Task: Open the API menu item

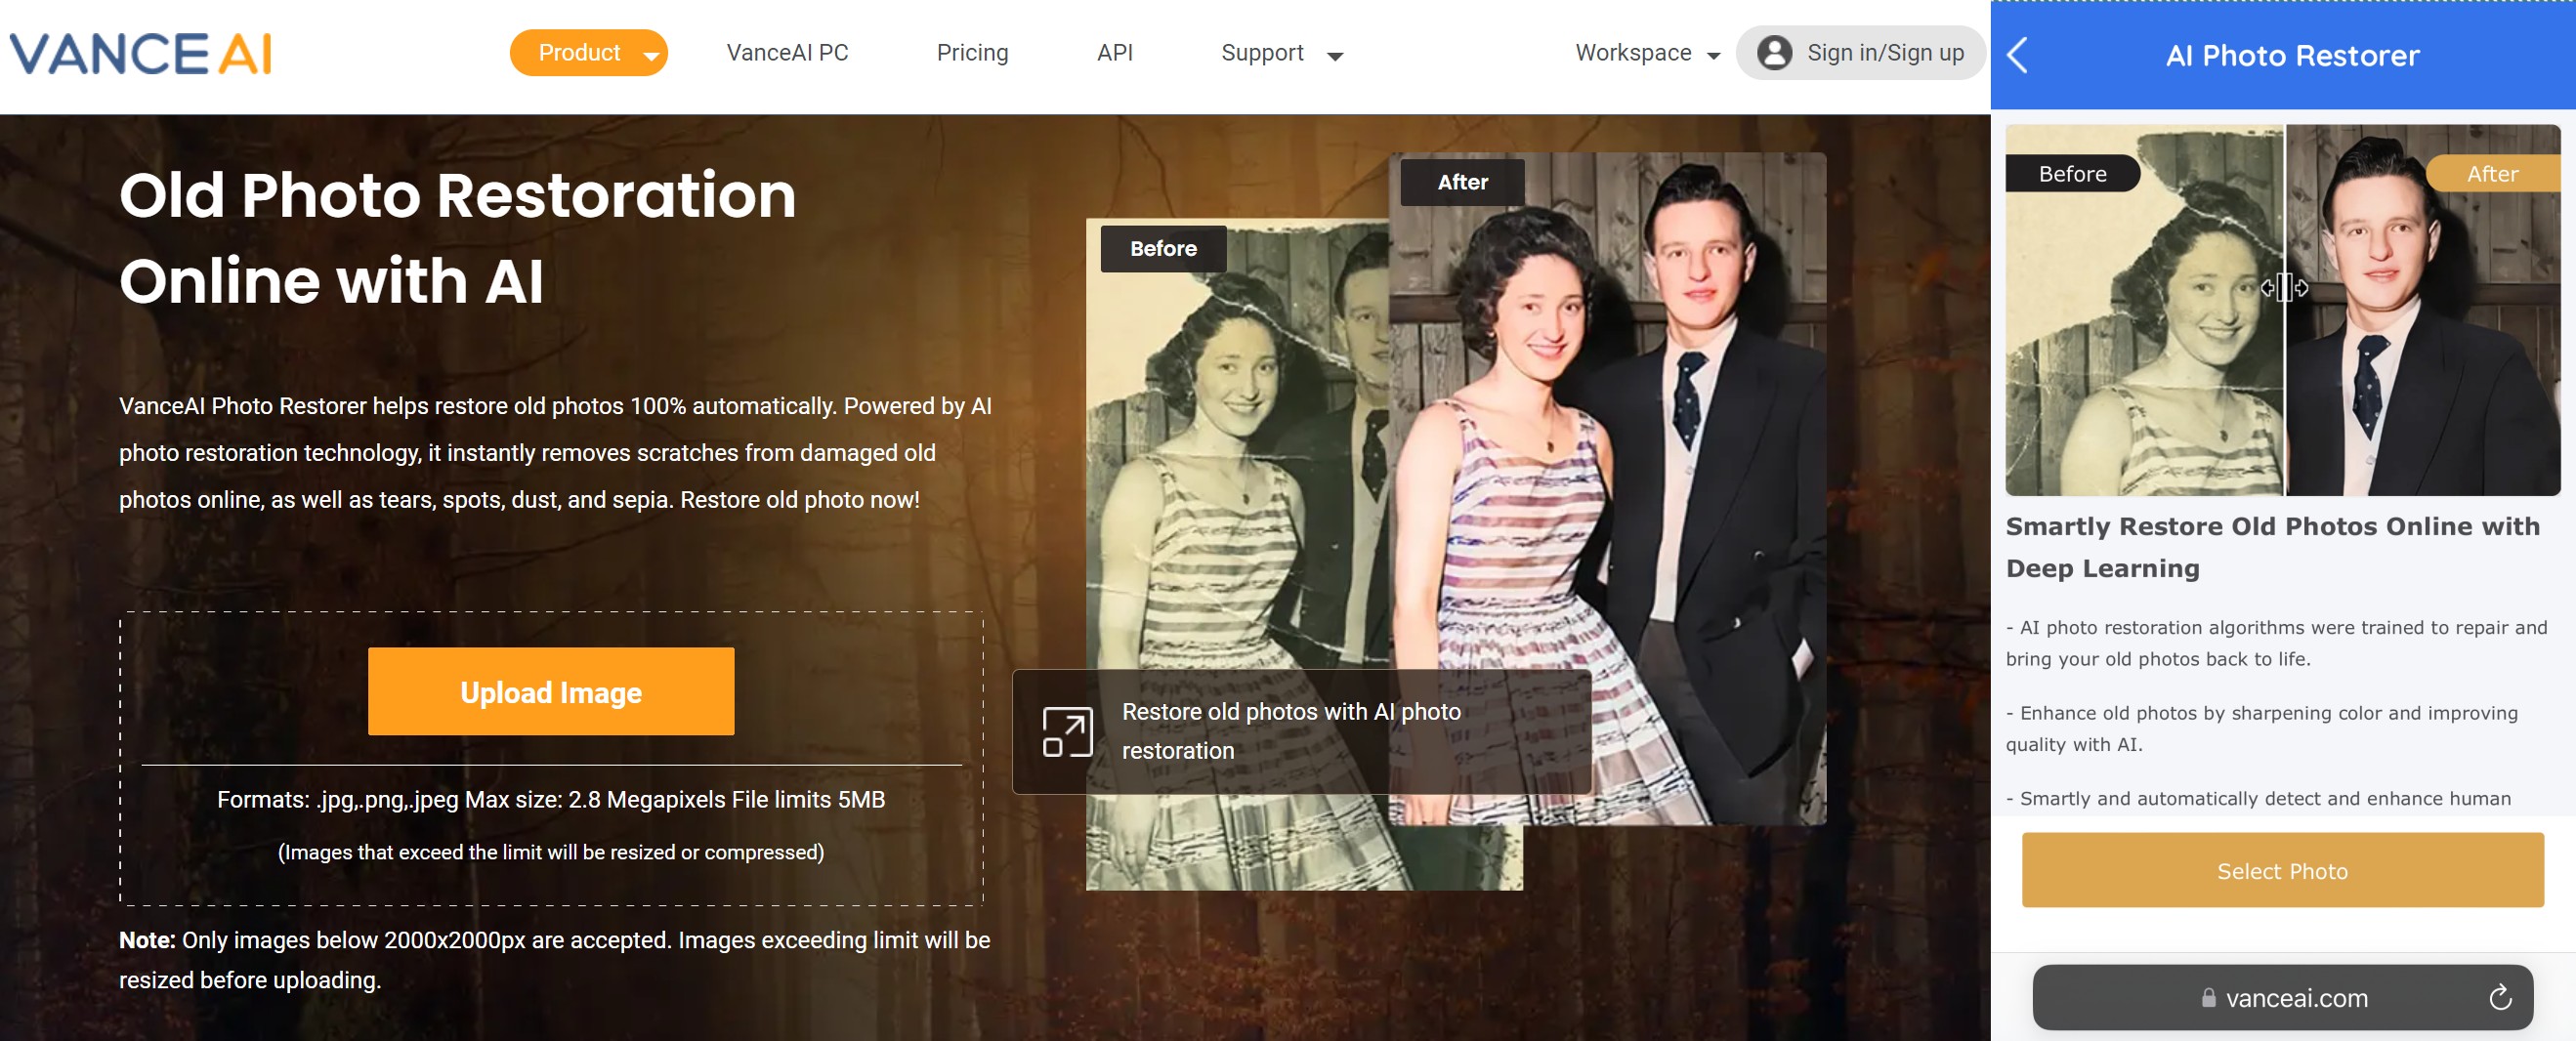Action: point(1114,53)
